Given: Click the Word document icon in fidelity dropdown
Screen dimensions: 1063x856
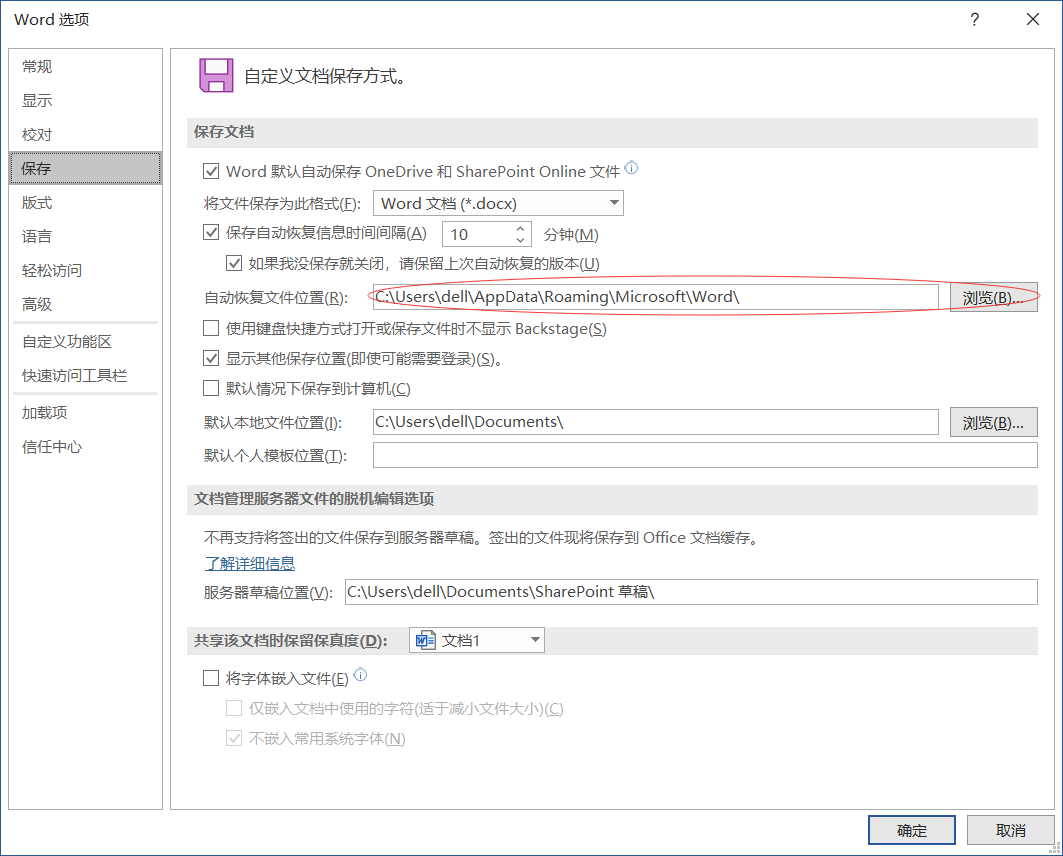Looking at the screenshot, I should click(426, 640).
